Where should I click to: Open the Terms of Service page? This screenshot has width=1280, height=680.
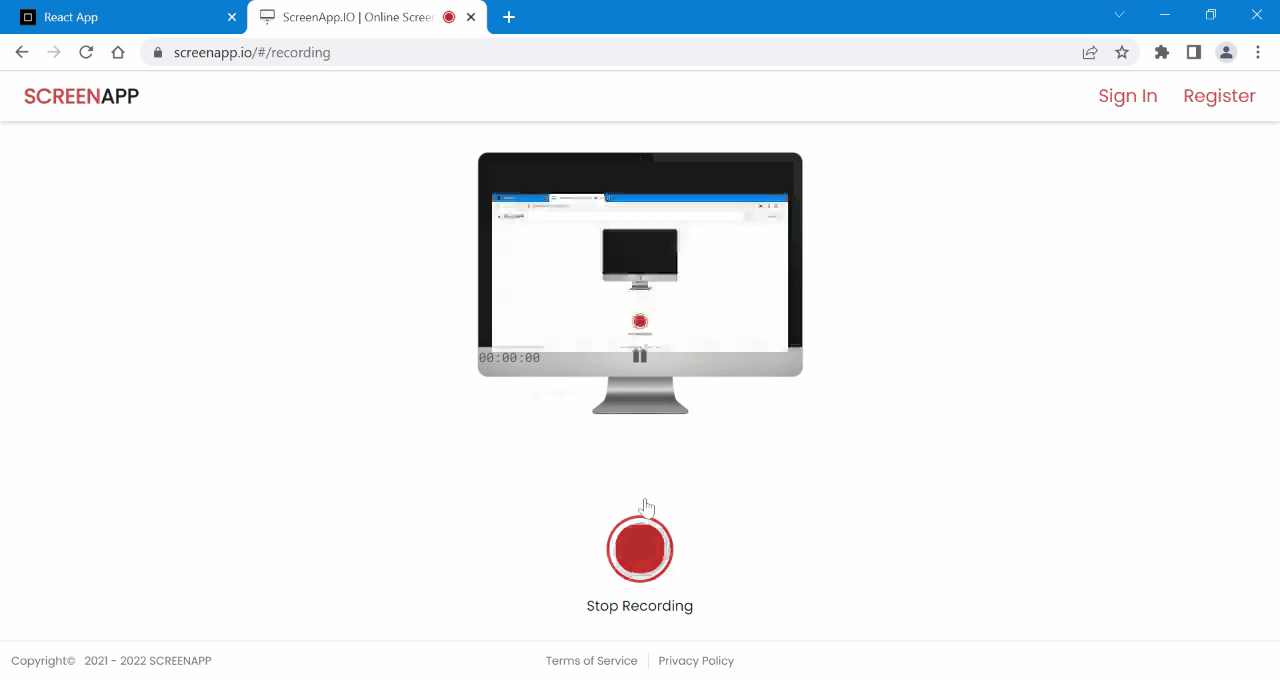click(x=591, y=660)
